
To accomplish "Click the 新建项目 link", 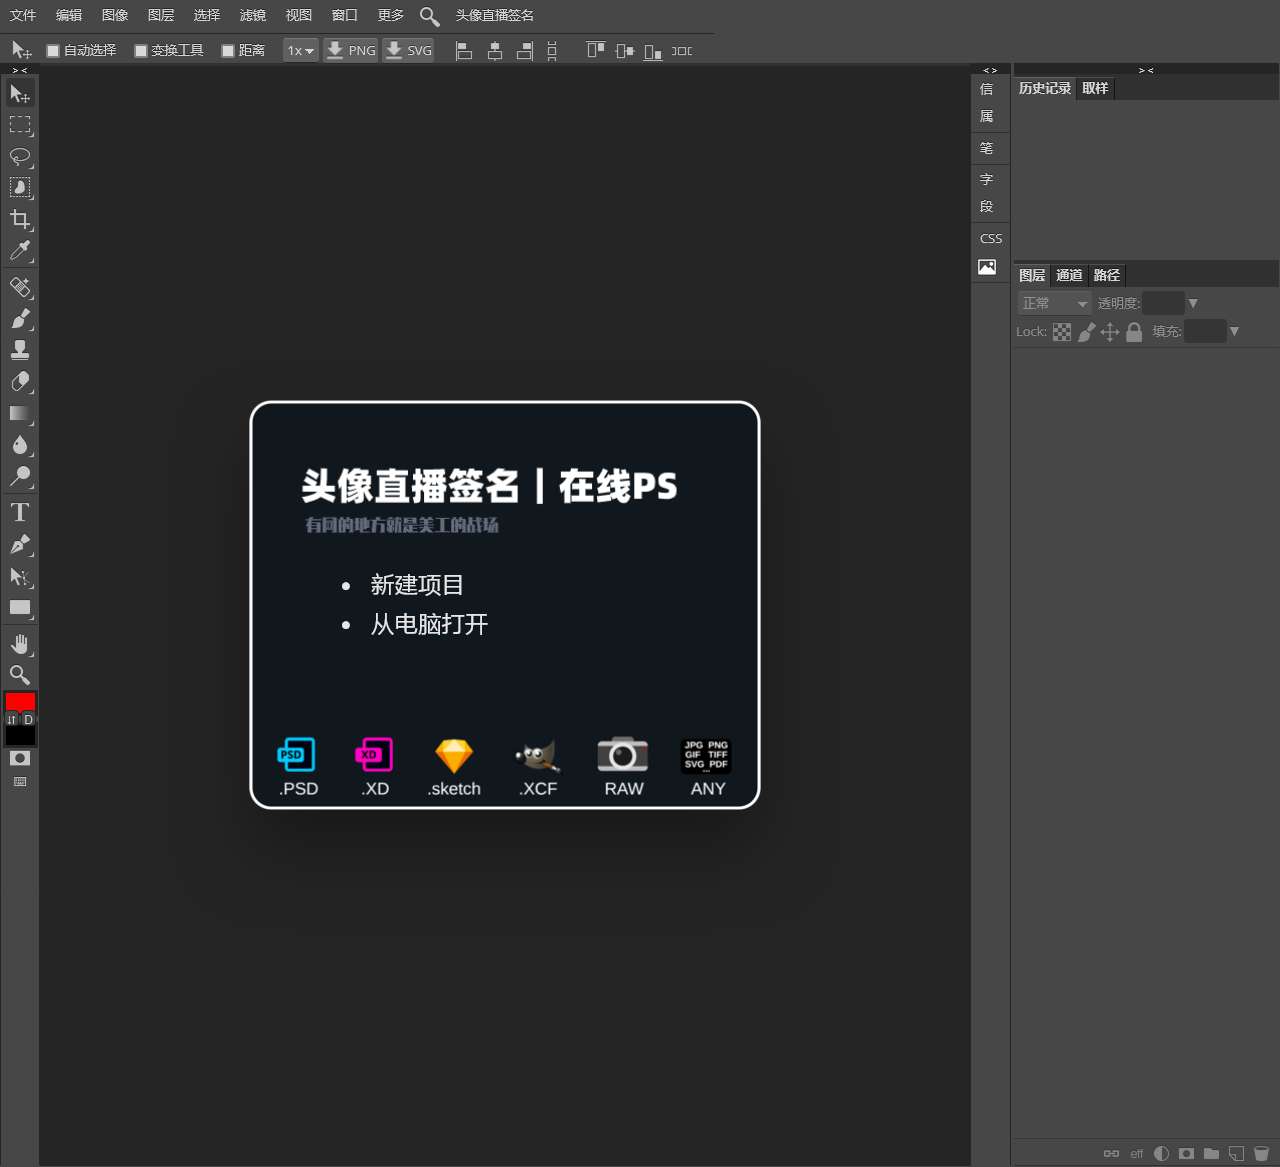I will tap(416, 585).
